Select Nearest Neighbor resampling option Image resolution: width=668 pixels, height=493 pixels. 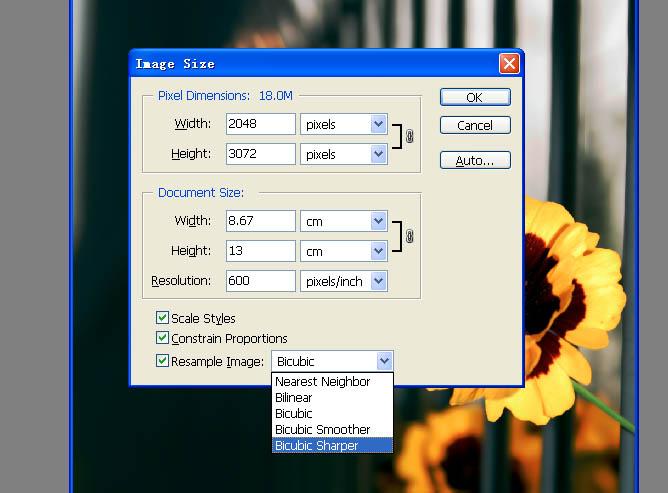[x=332, y=381]
